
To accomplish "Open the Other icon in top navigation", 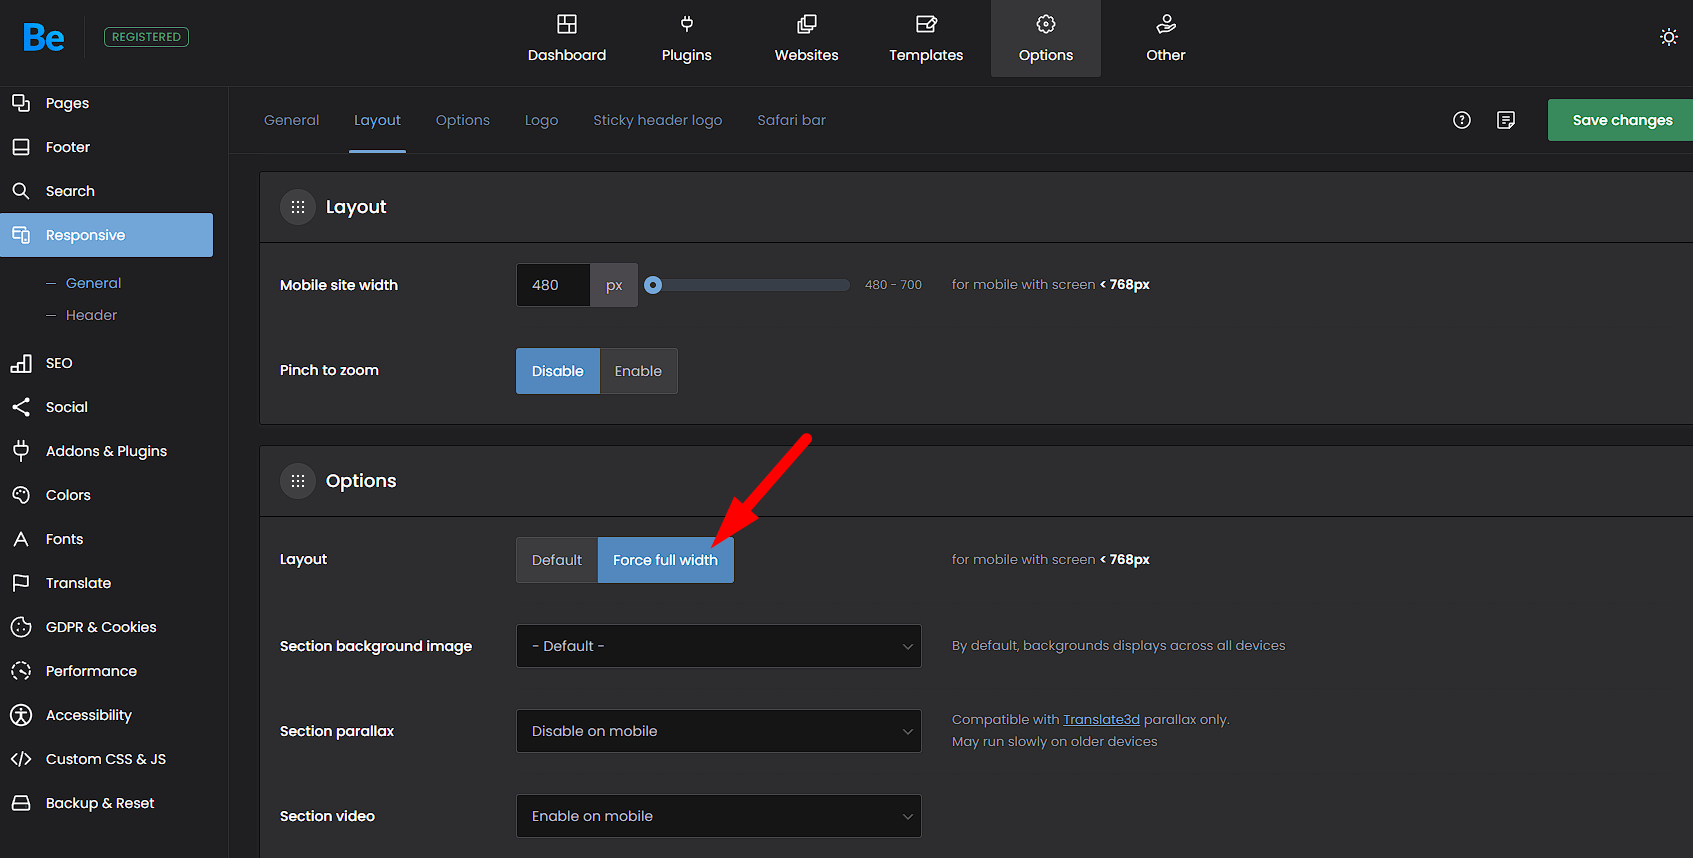I will (1166, 24).
